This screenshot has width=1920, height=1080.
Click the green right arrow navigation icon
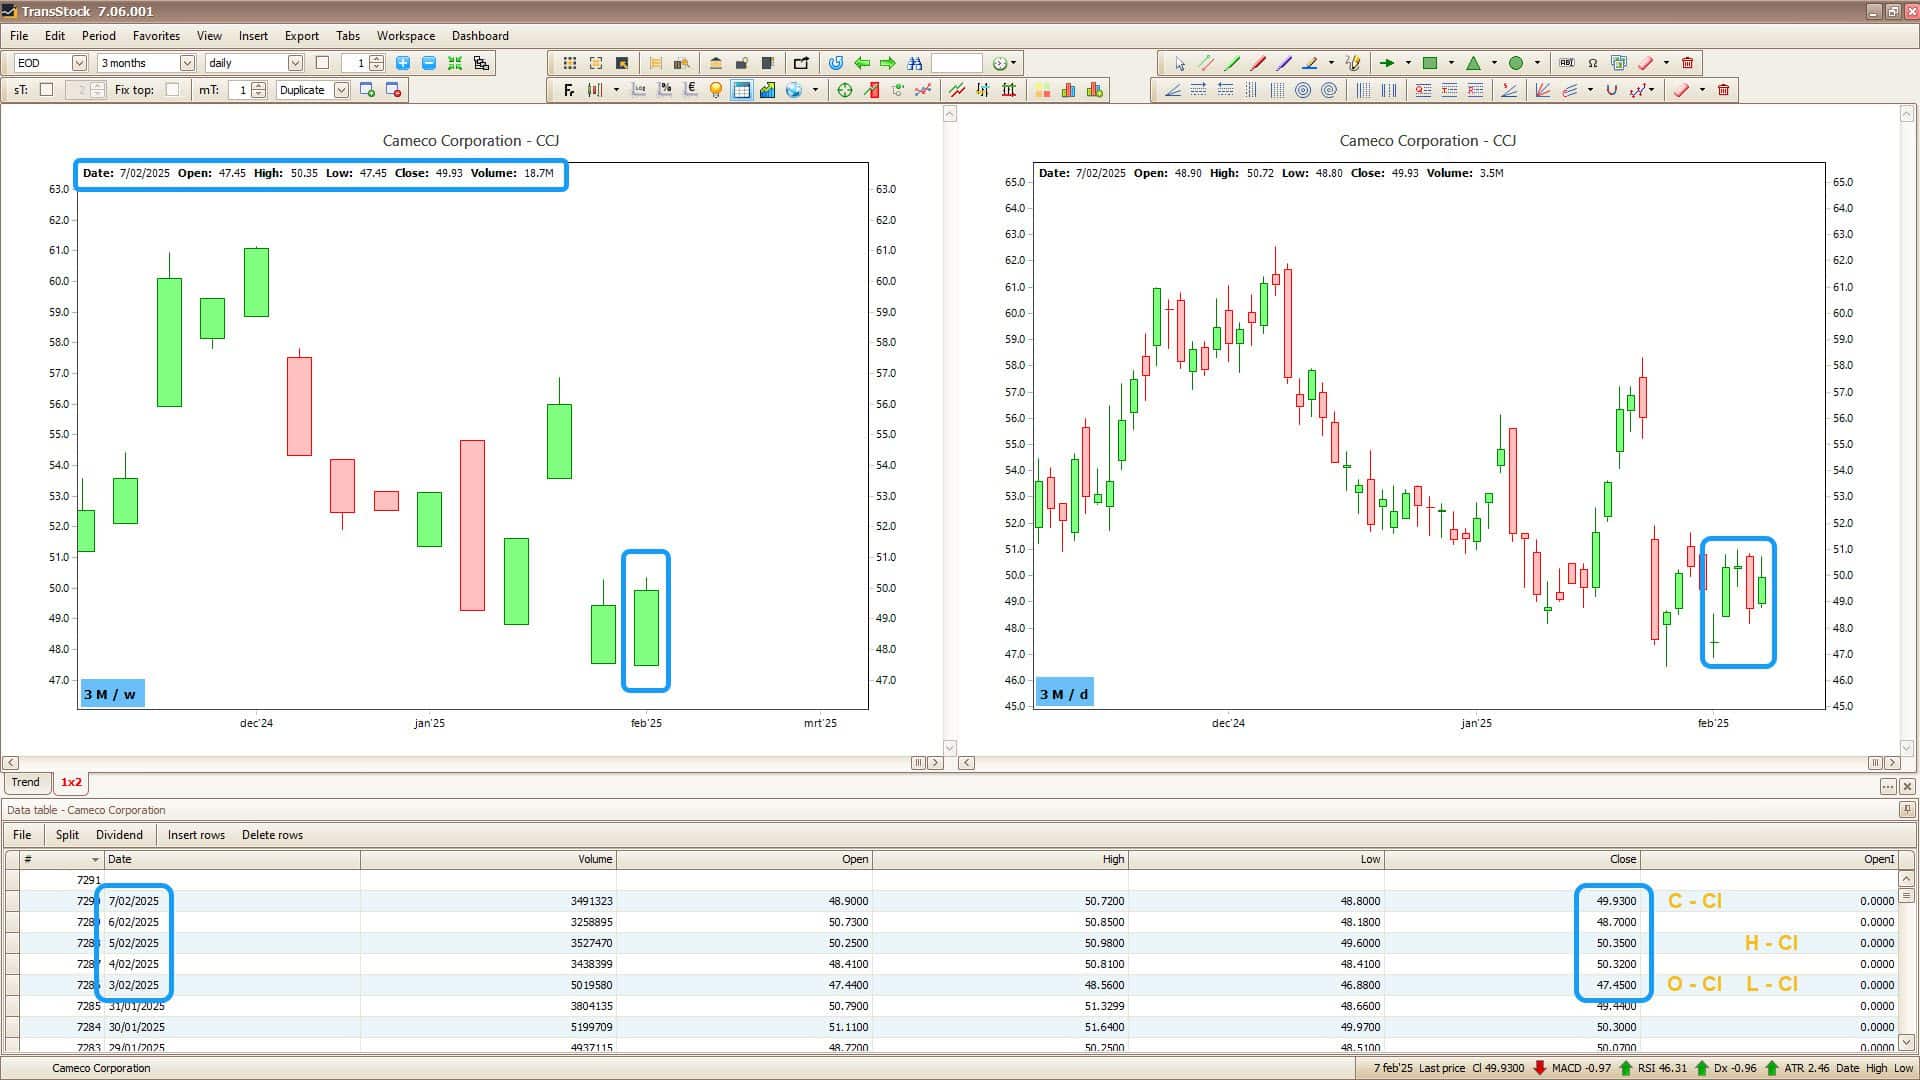tap(888, 63)
